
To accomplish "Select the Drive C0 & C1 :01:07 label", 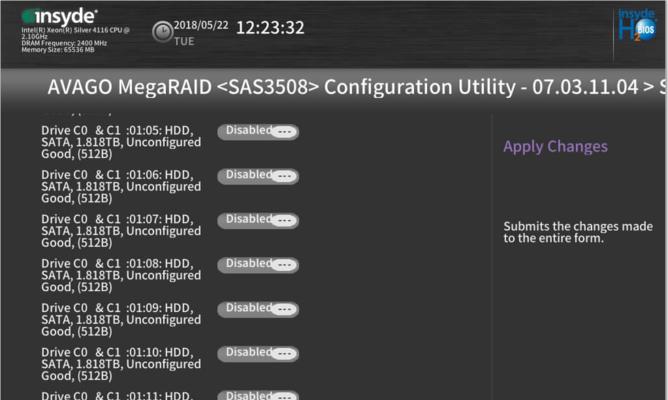I will (121, 230).
